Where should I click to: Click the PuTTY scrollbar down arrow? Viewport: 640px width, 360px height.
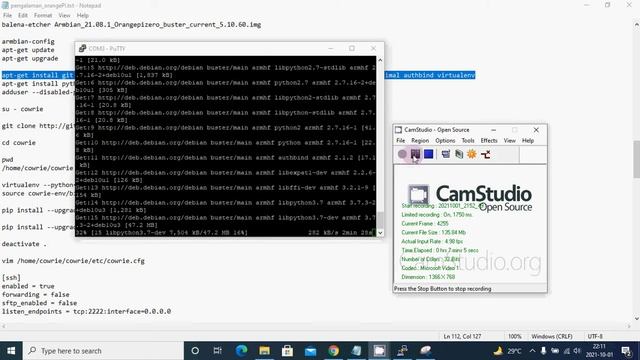pyautogui.click(x=380, y=233)
